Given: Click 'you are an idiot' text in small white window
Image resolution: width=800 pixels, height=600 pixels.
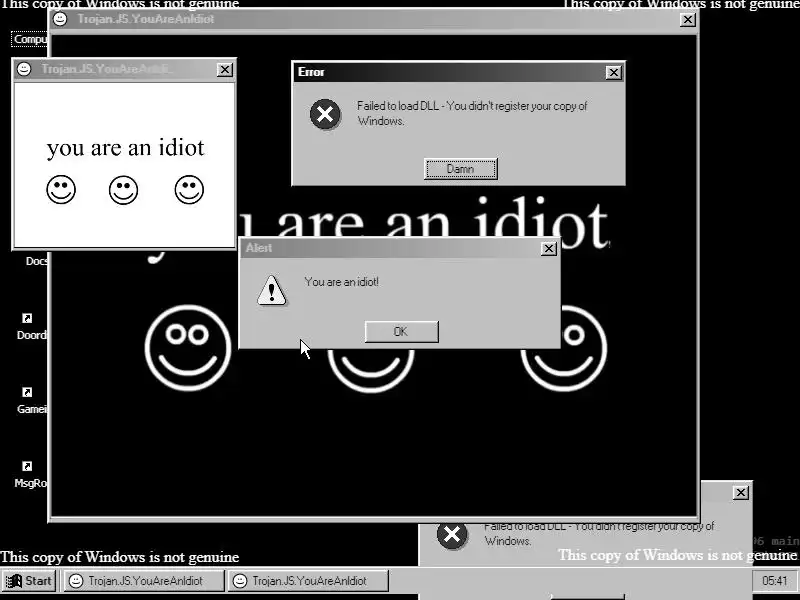Looking at the screenshot, I should [126, 148].
